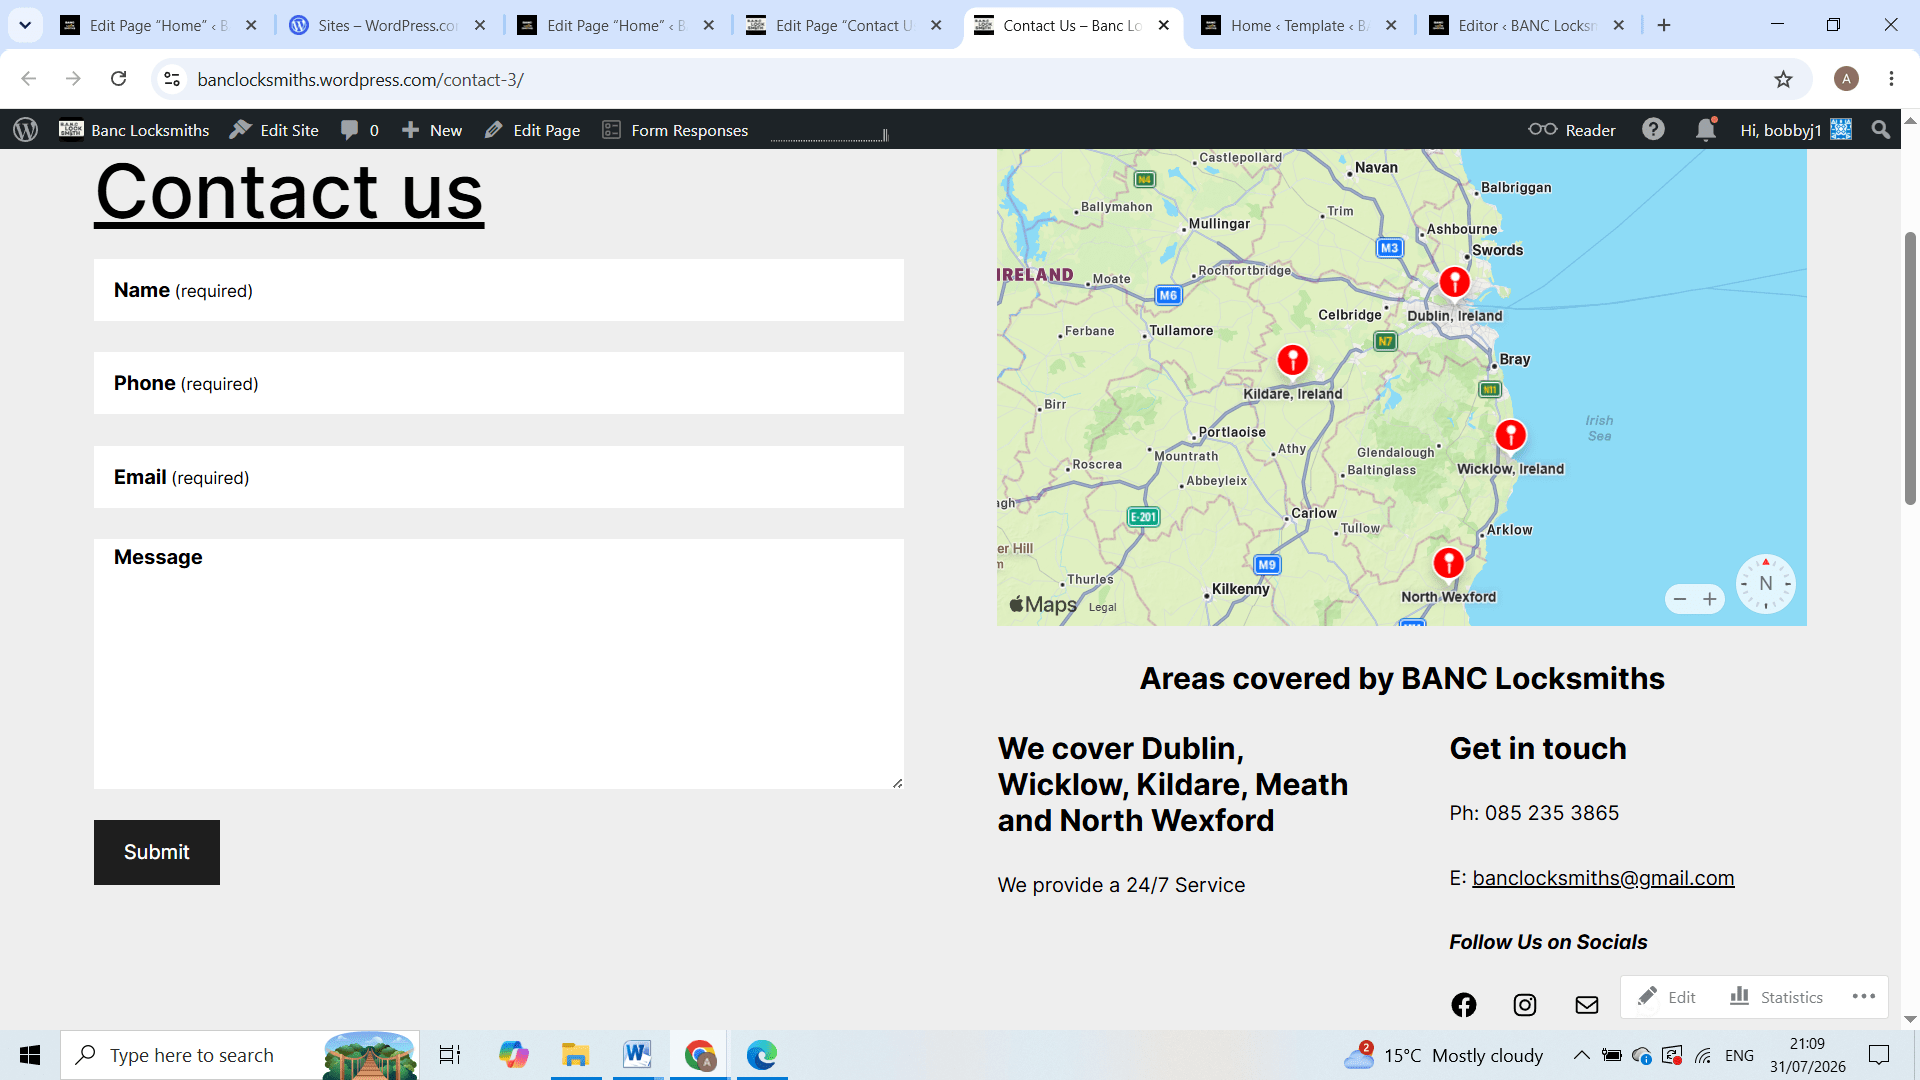Switch to the Sites – WordPress.com tab
1920x1080 pixels.
click(388, 25)
